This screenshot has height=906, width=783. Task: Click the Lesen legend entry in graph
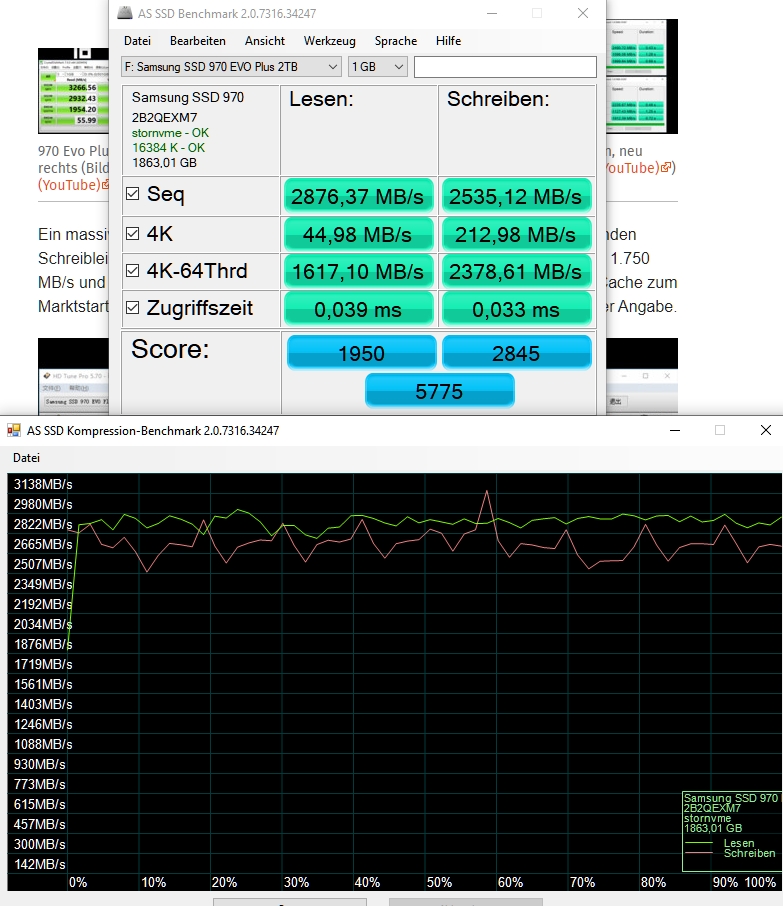pos(739,843)
